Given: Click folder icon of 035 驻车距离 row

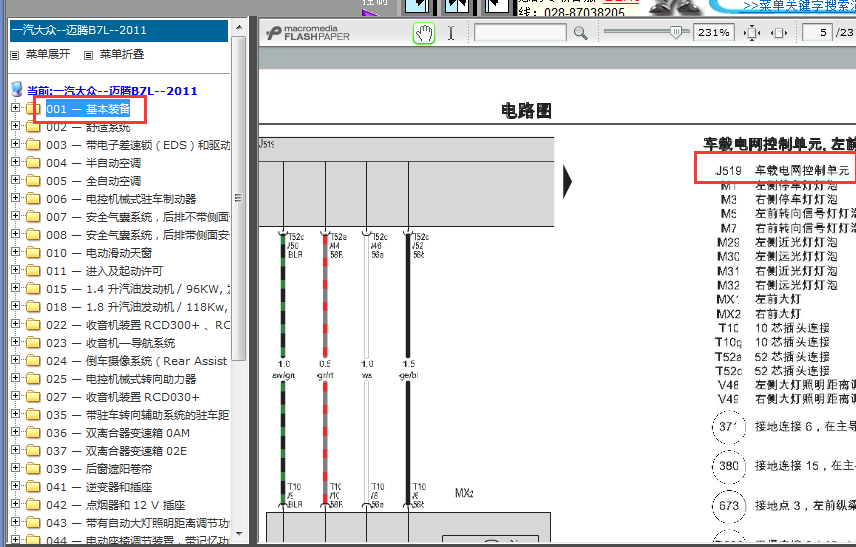Looking at the screenshot, I should click(33, 415).
